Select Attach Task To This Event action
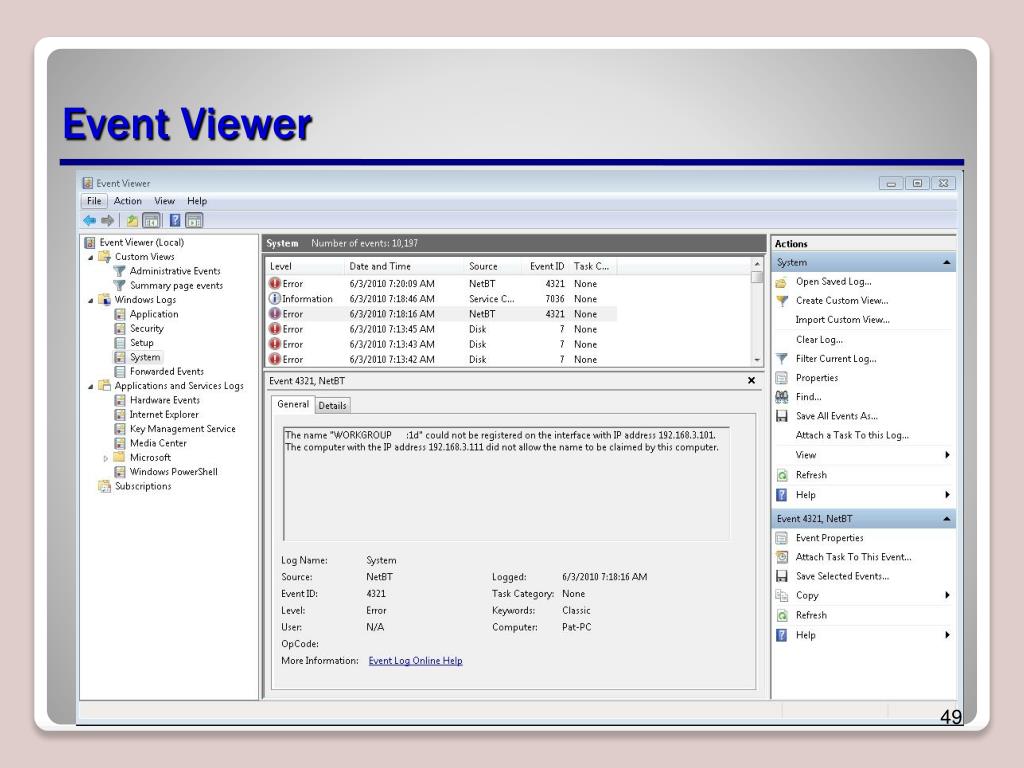 coord(854,557)
